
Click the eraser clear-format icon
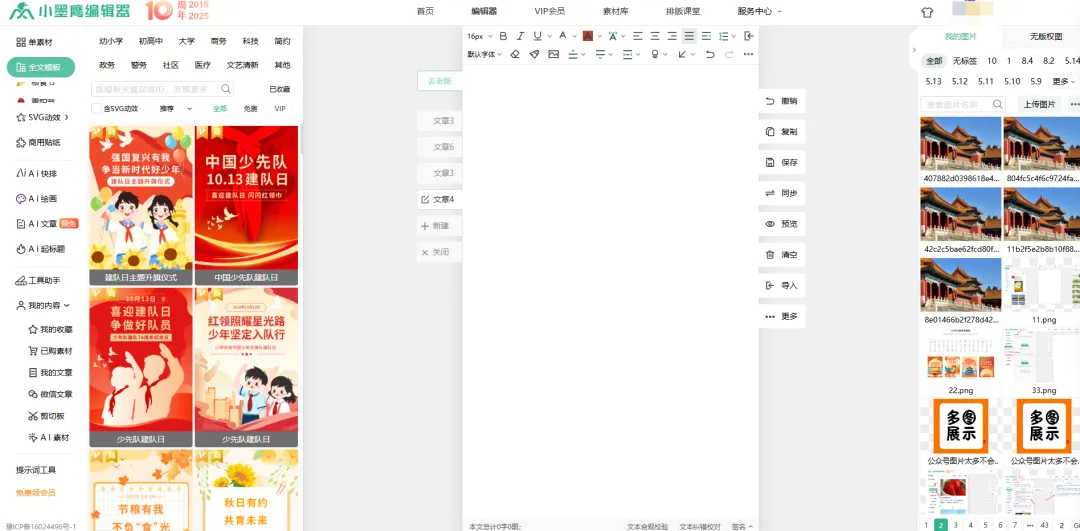tap(515, 54)
